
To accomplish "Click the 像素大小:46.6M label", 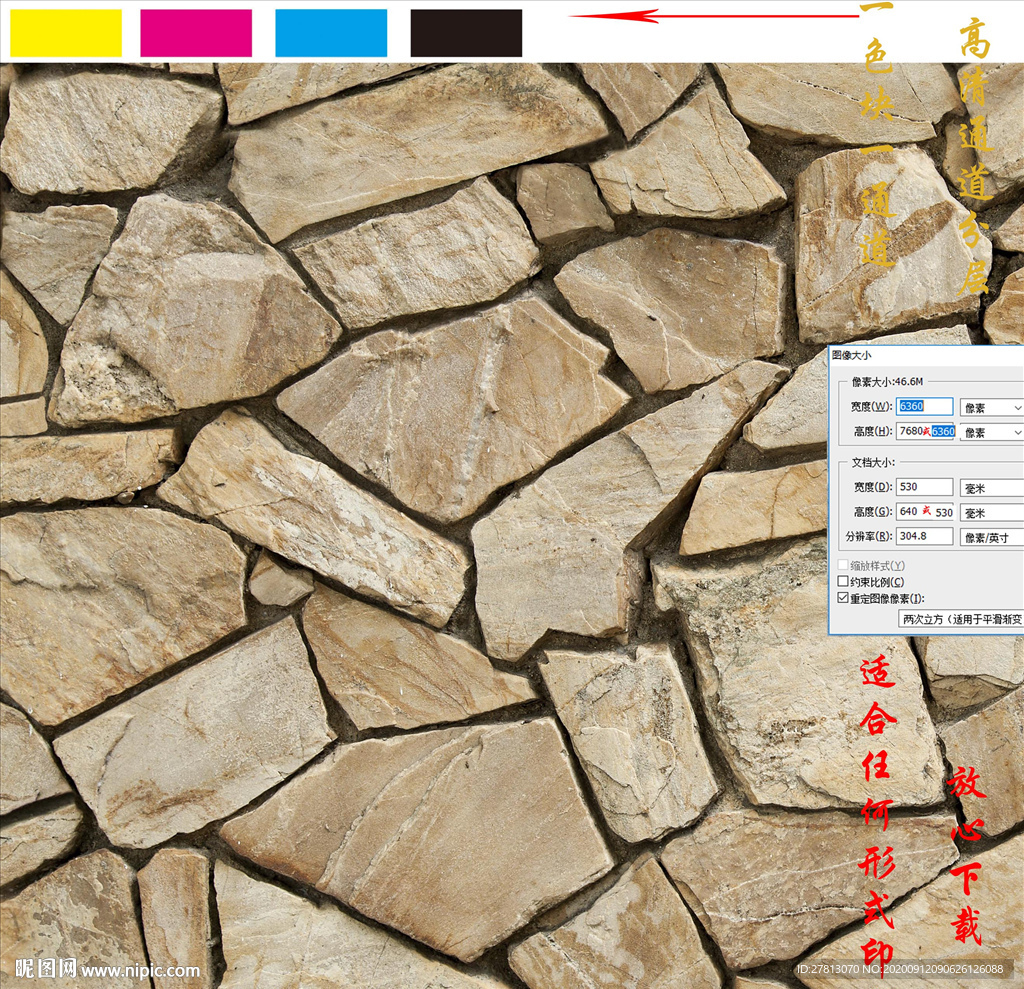I will pos(887,381).
